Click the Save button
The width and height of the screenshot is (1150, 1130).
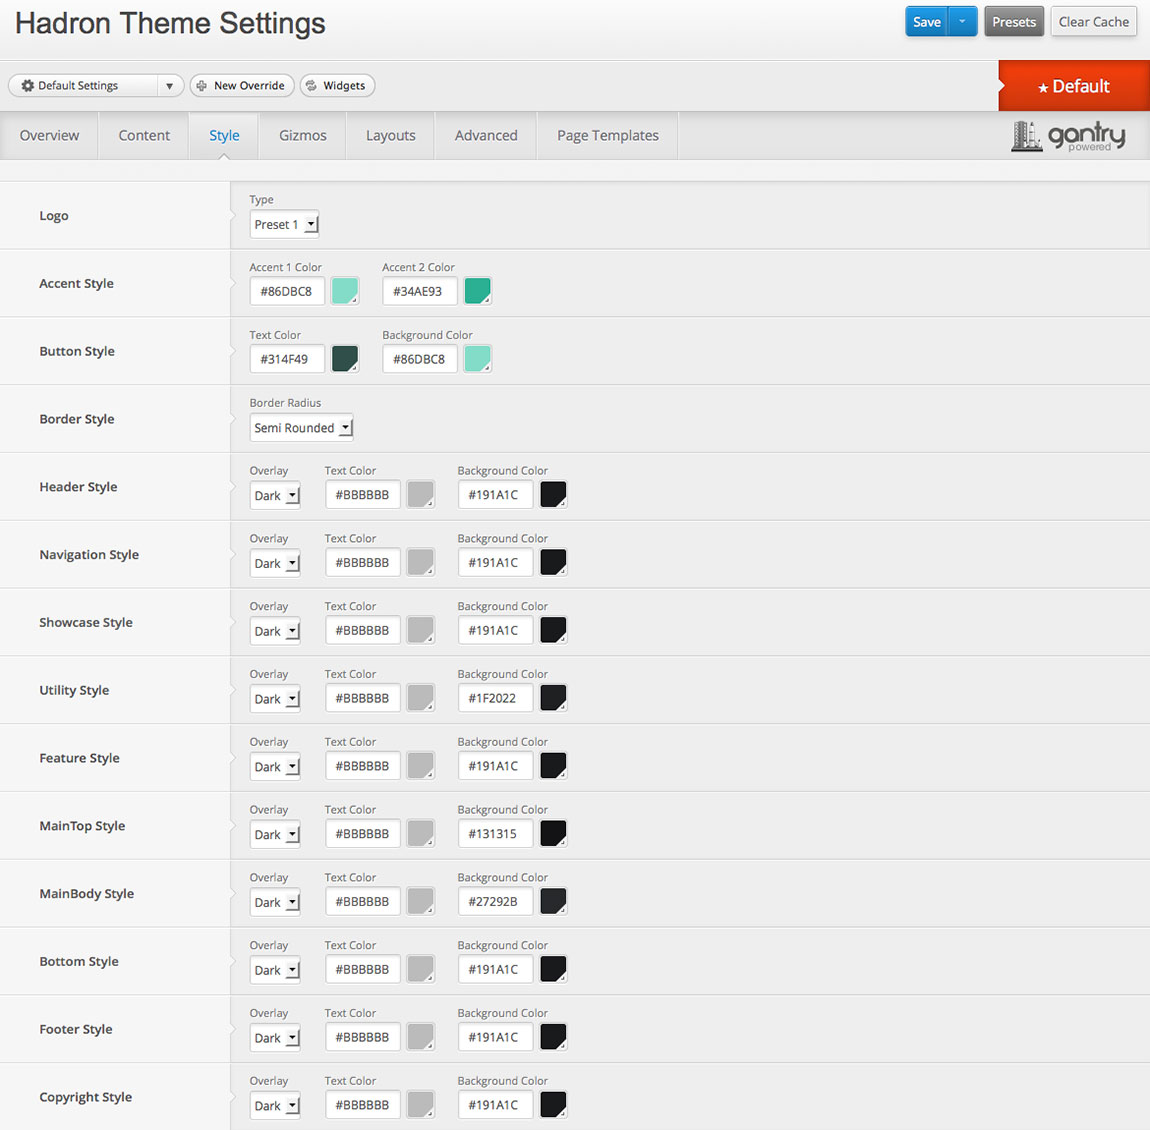coord(927,21)
